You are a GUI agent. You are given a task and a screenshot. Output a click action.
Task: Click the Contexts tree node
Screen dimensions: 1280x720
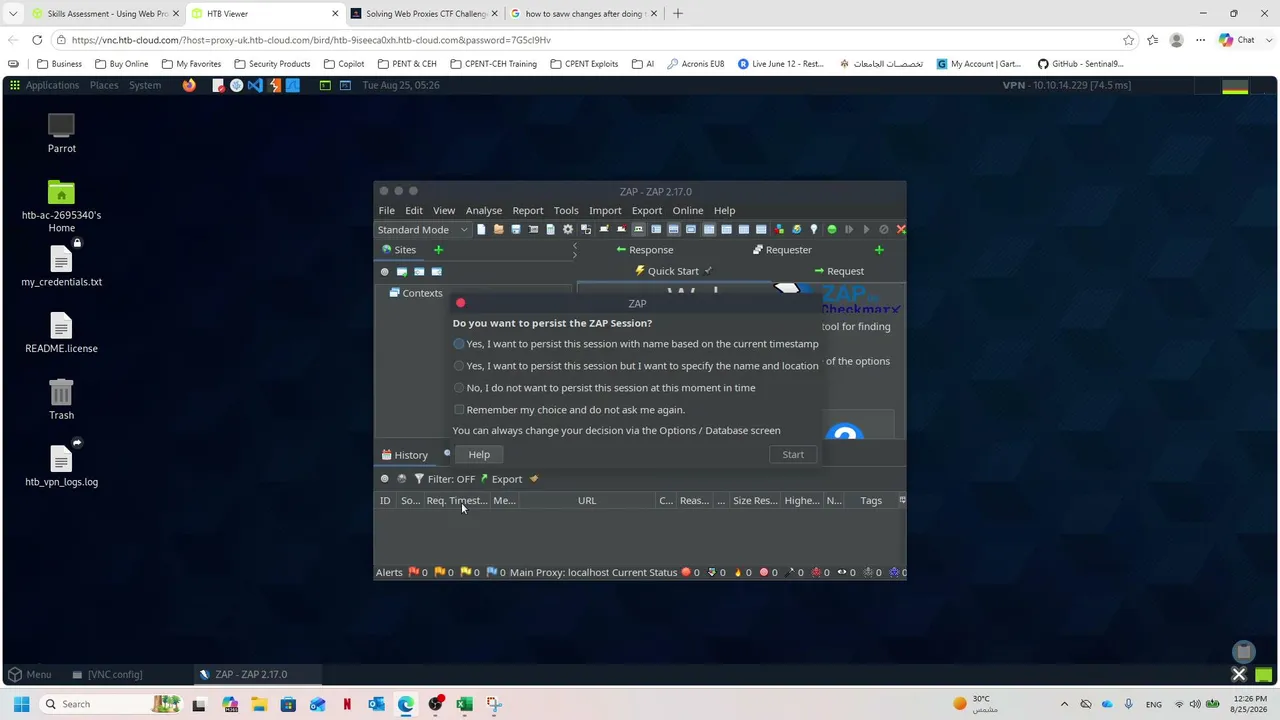coord(415,293)
